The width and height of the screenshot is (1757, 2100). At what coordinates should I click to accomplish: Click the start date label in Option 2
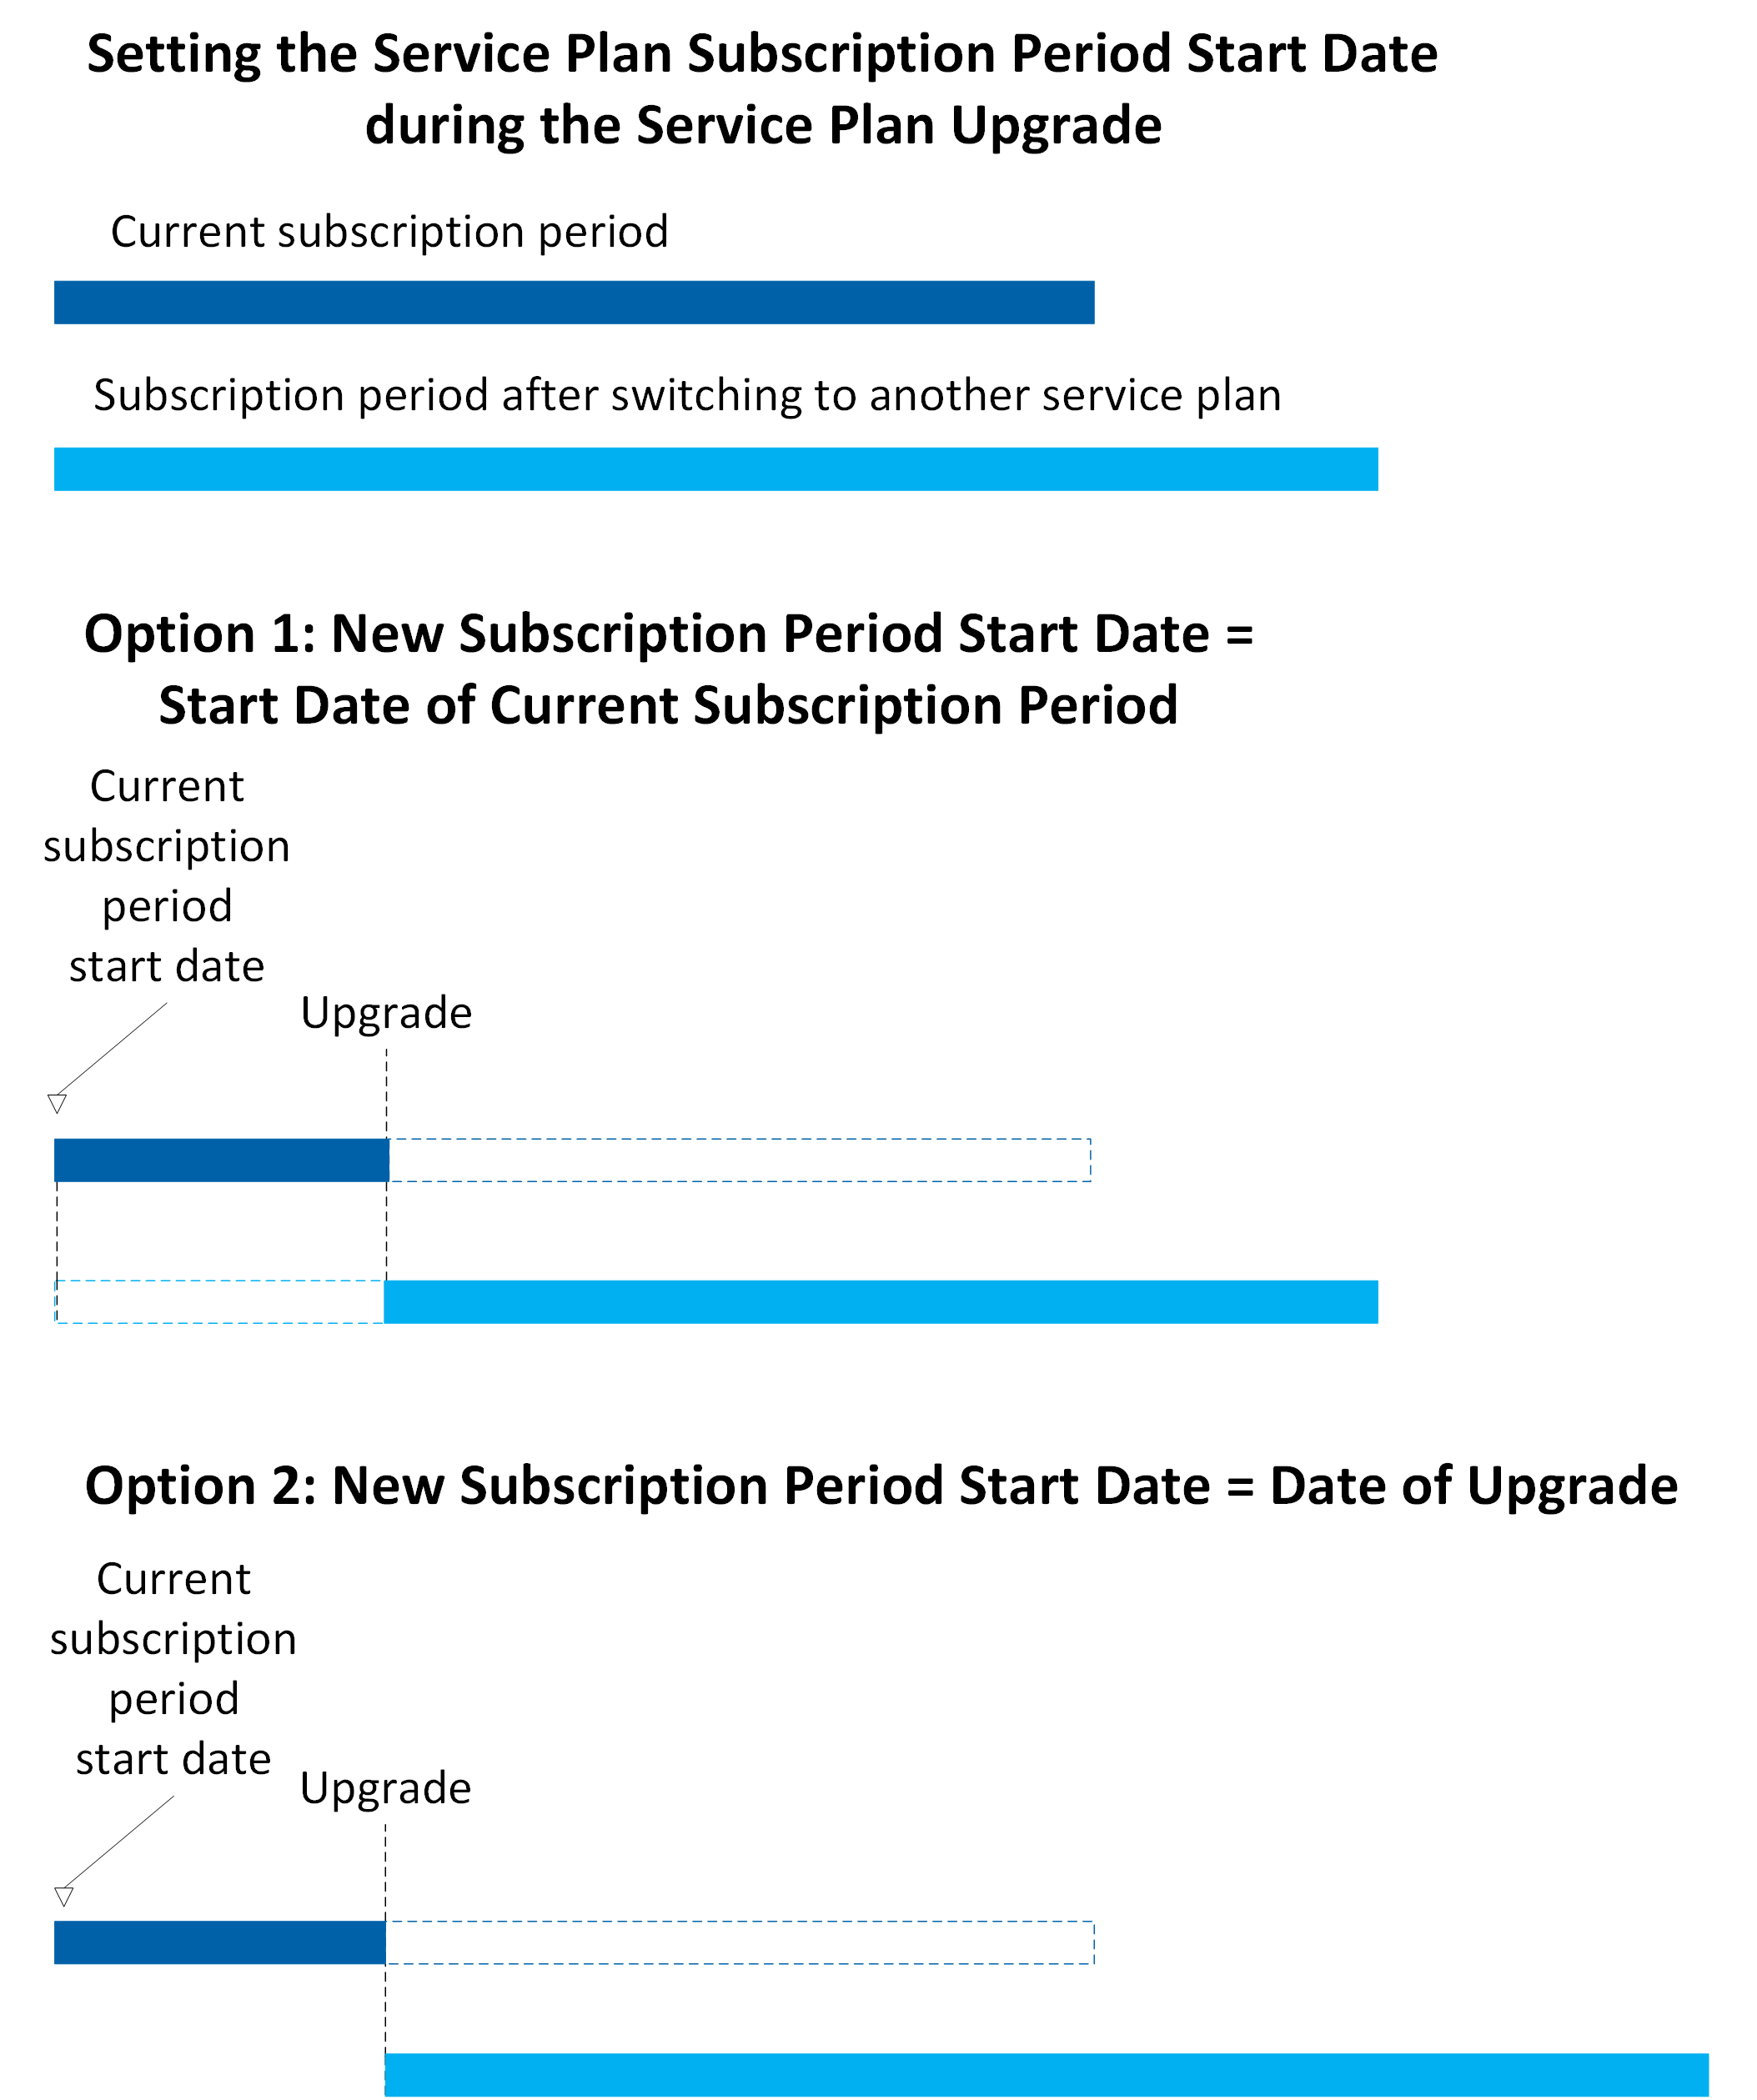click(174, 1669)
